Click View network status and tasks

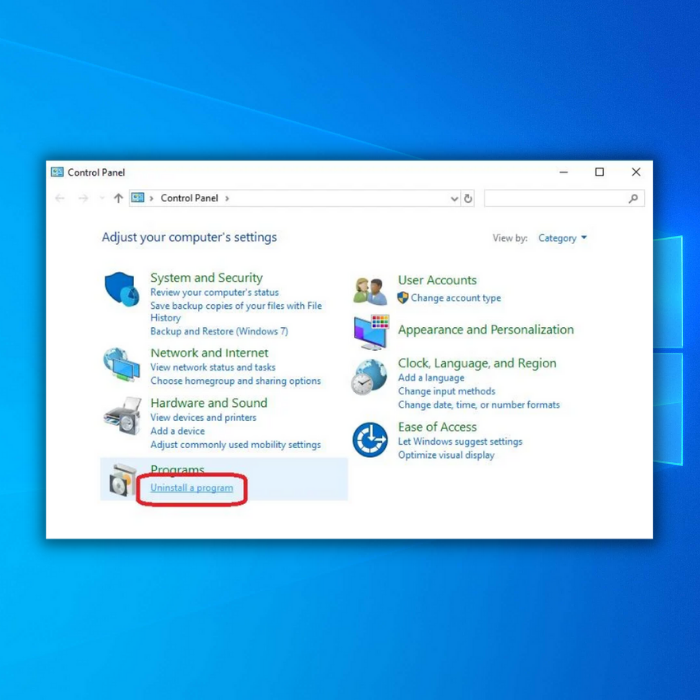click(x=212, y=367)
